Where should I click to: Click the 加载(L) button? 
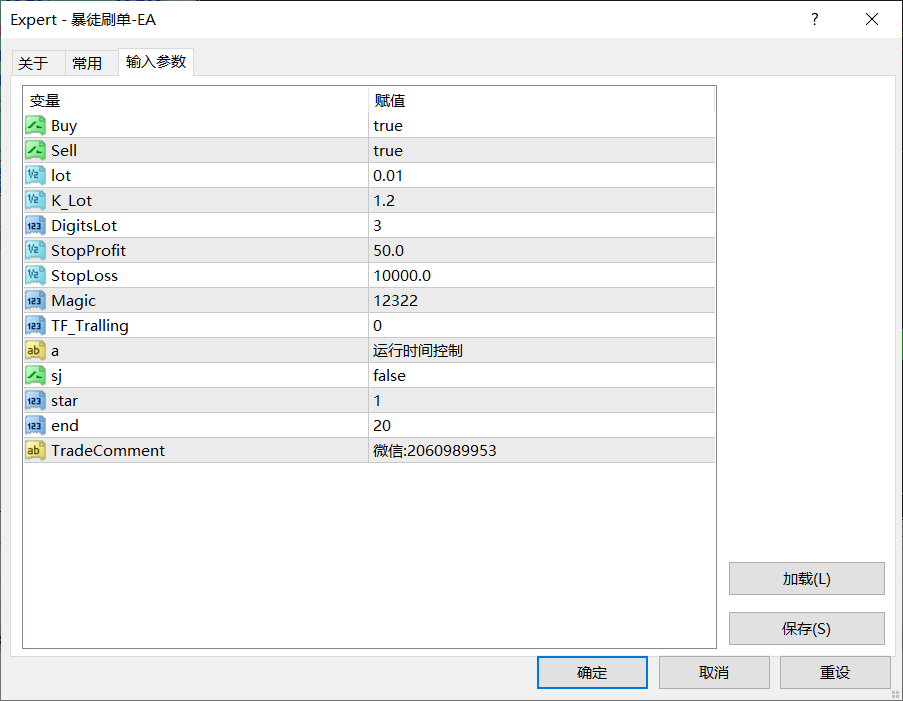pyautogui.click(x=806, y=578)
